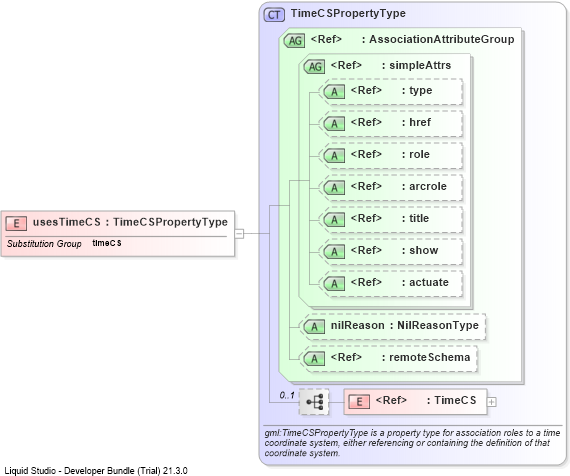Image resolution: width=570 pixels, height=476 pixels.
Task: Click the ': arcrole' attribute label
Action: (424, 186)
